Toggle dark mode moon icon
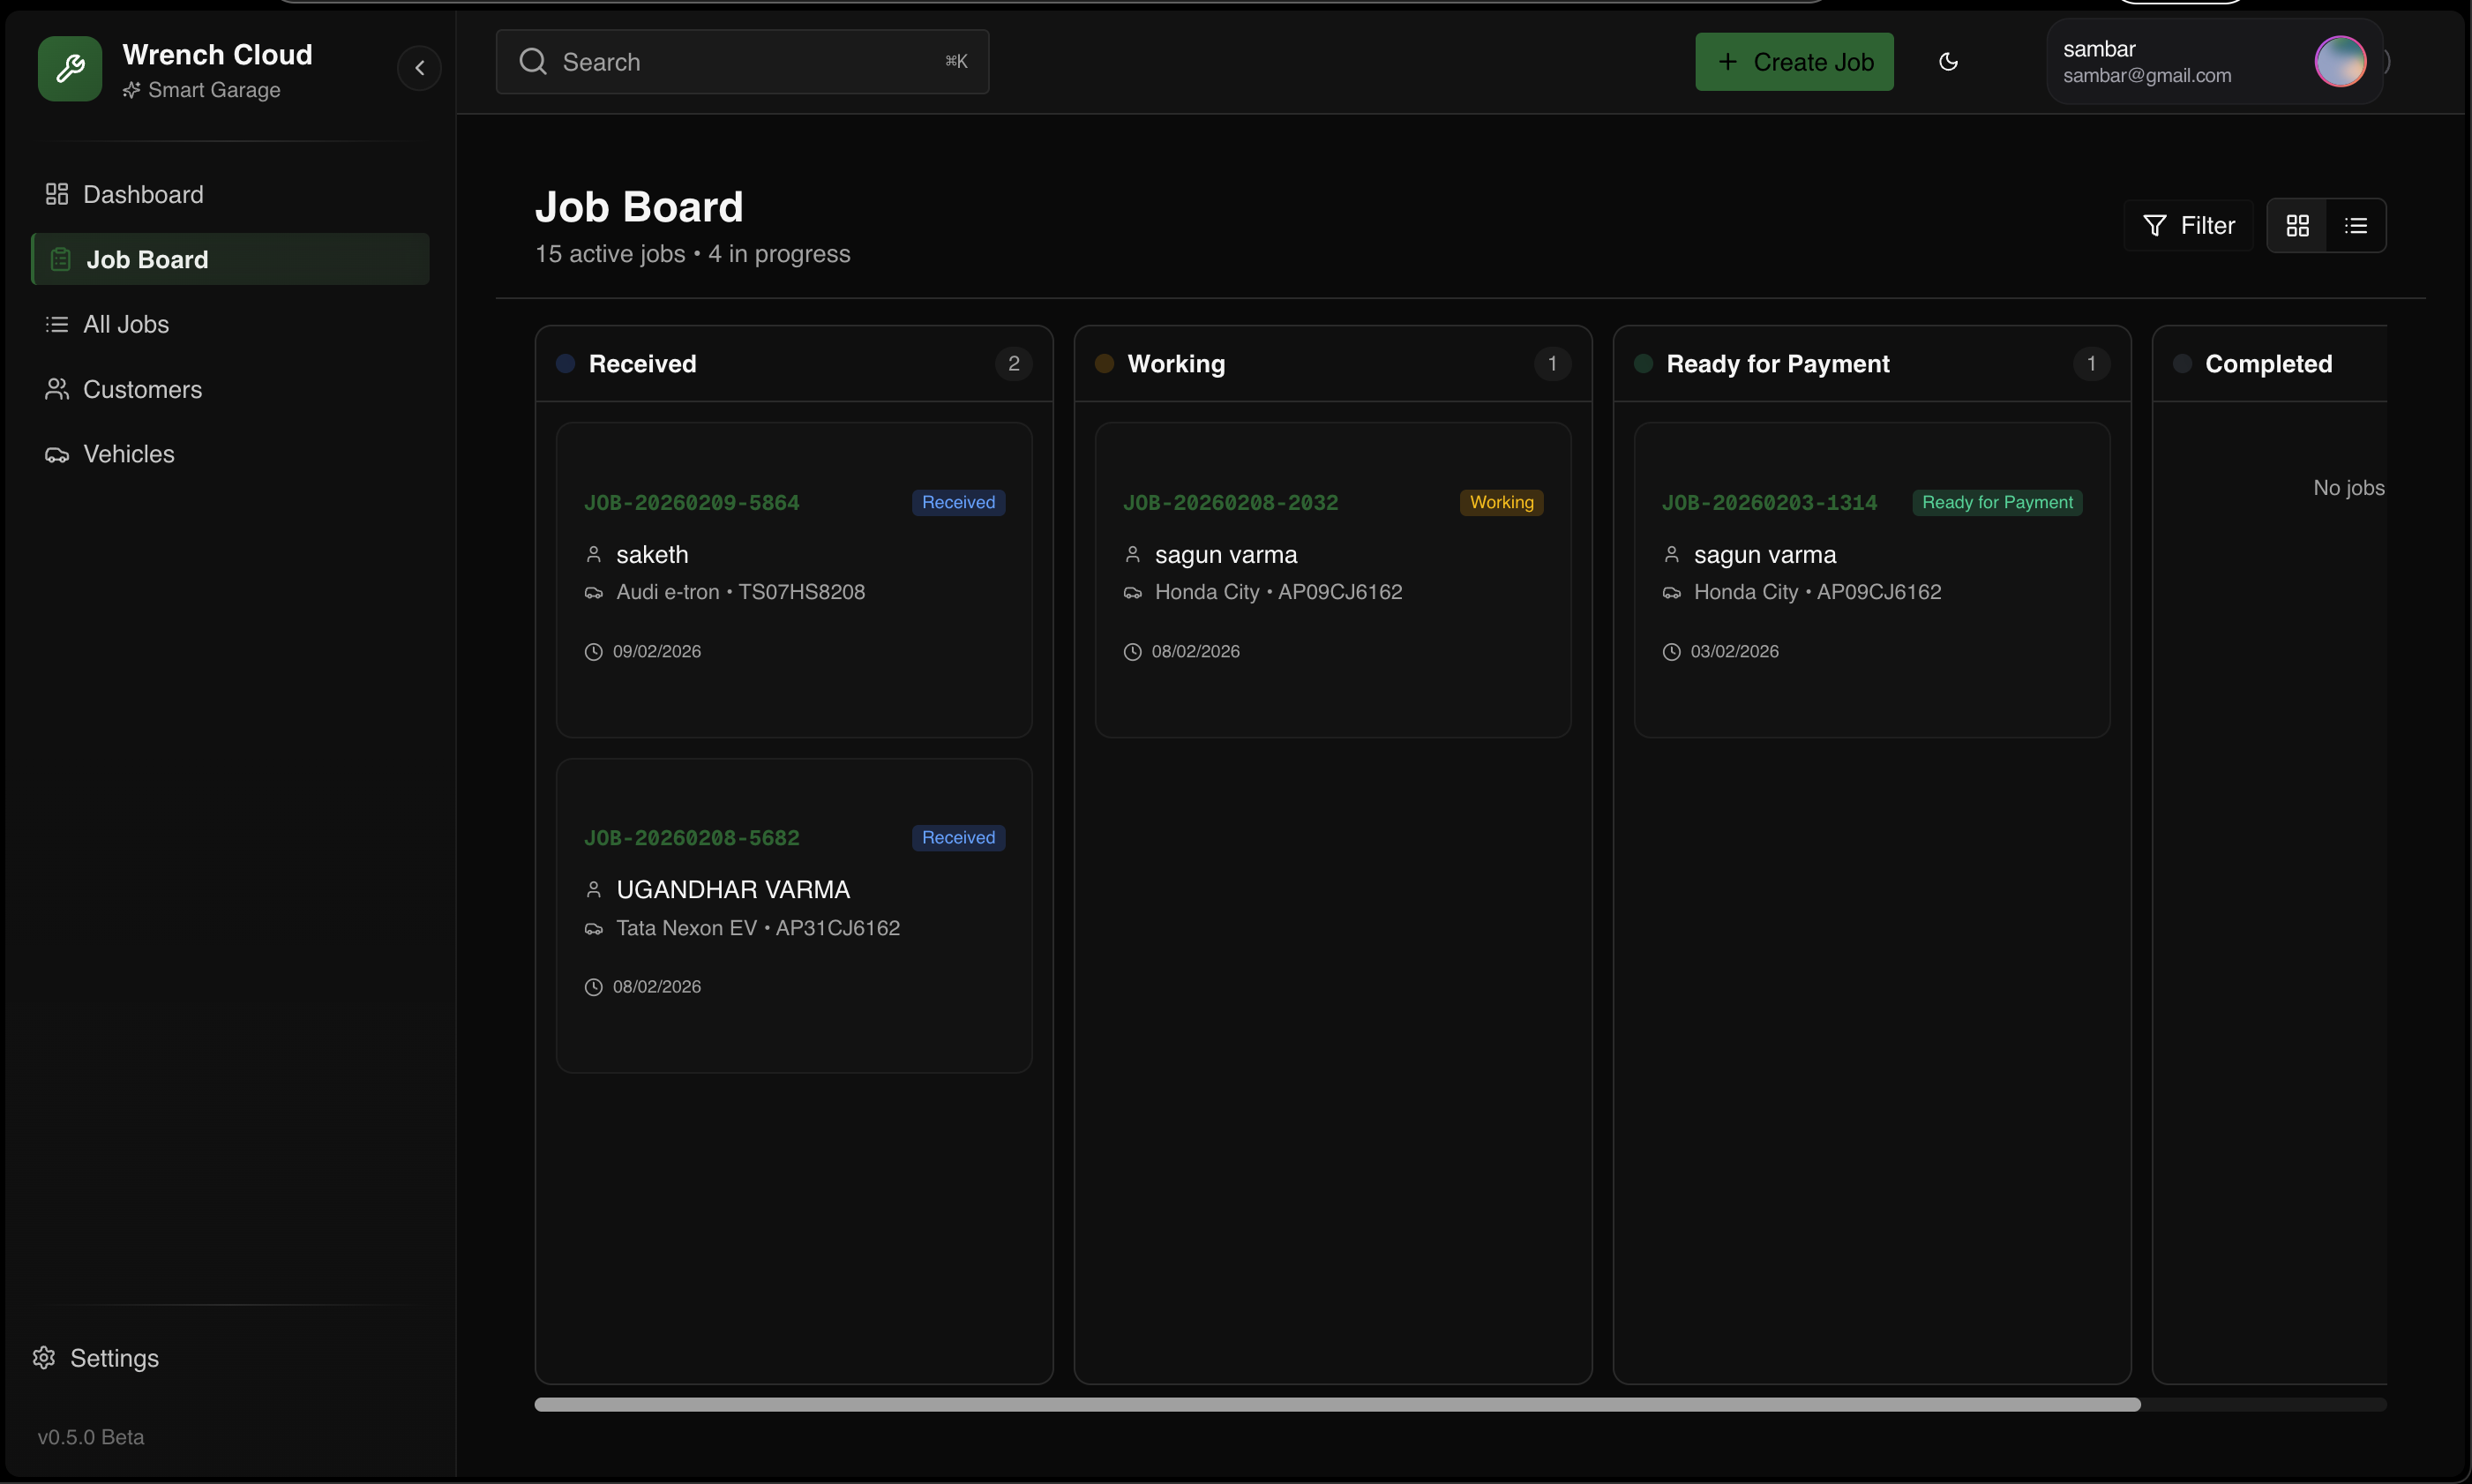The image size is (2472, 1484). 1948,62
